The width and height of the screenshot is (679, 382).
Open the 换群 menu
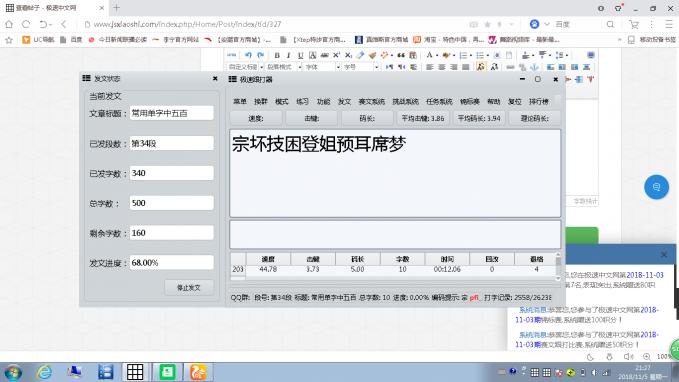[260, 101]
